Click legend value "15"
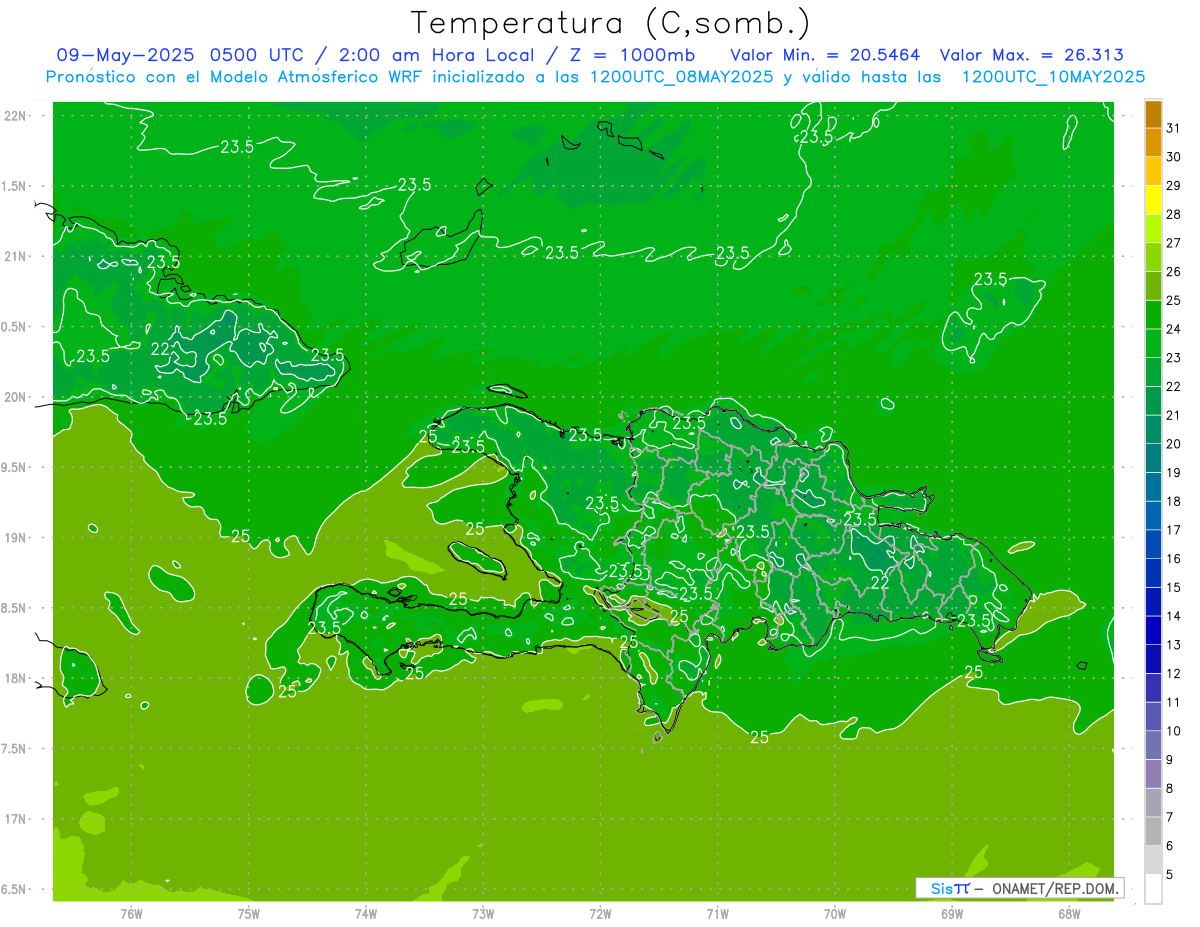 click(1174, 588)
